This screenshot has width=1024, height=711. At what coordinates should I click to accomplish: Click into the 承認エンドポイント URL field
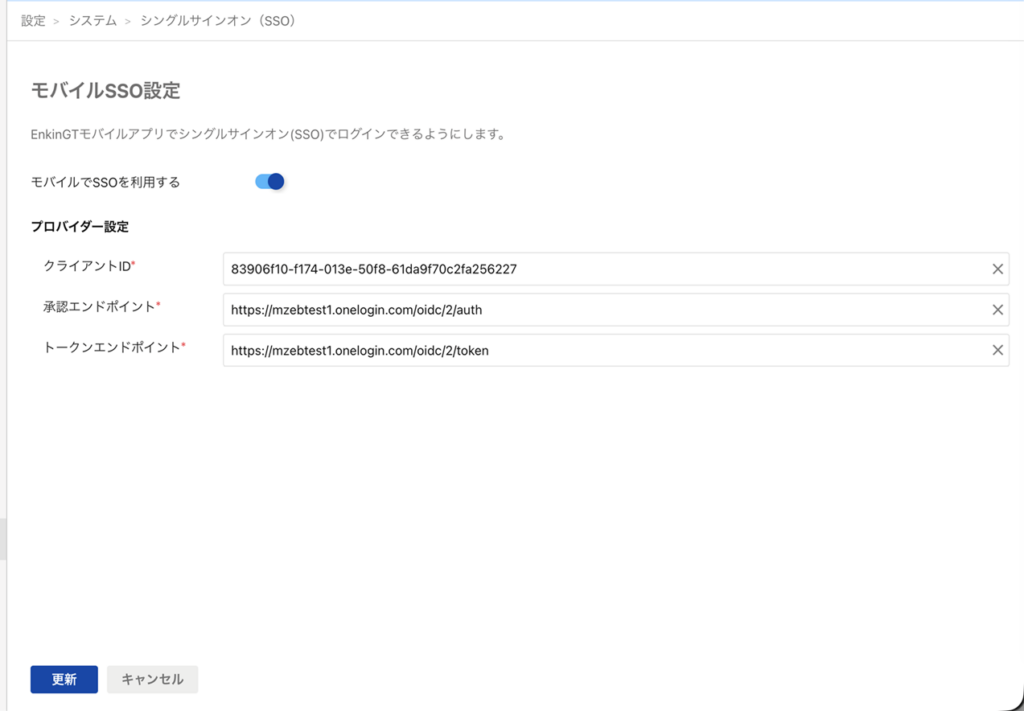(600, 310)
